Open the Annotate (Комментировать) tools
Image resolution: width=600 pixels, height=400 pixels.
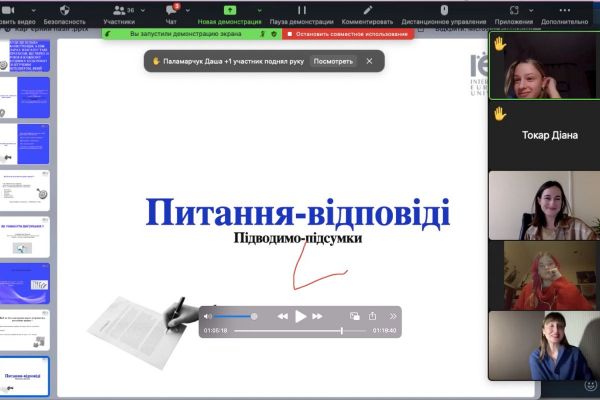point(367,12)
